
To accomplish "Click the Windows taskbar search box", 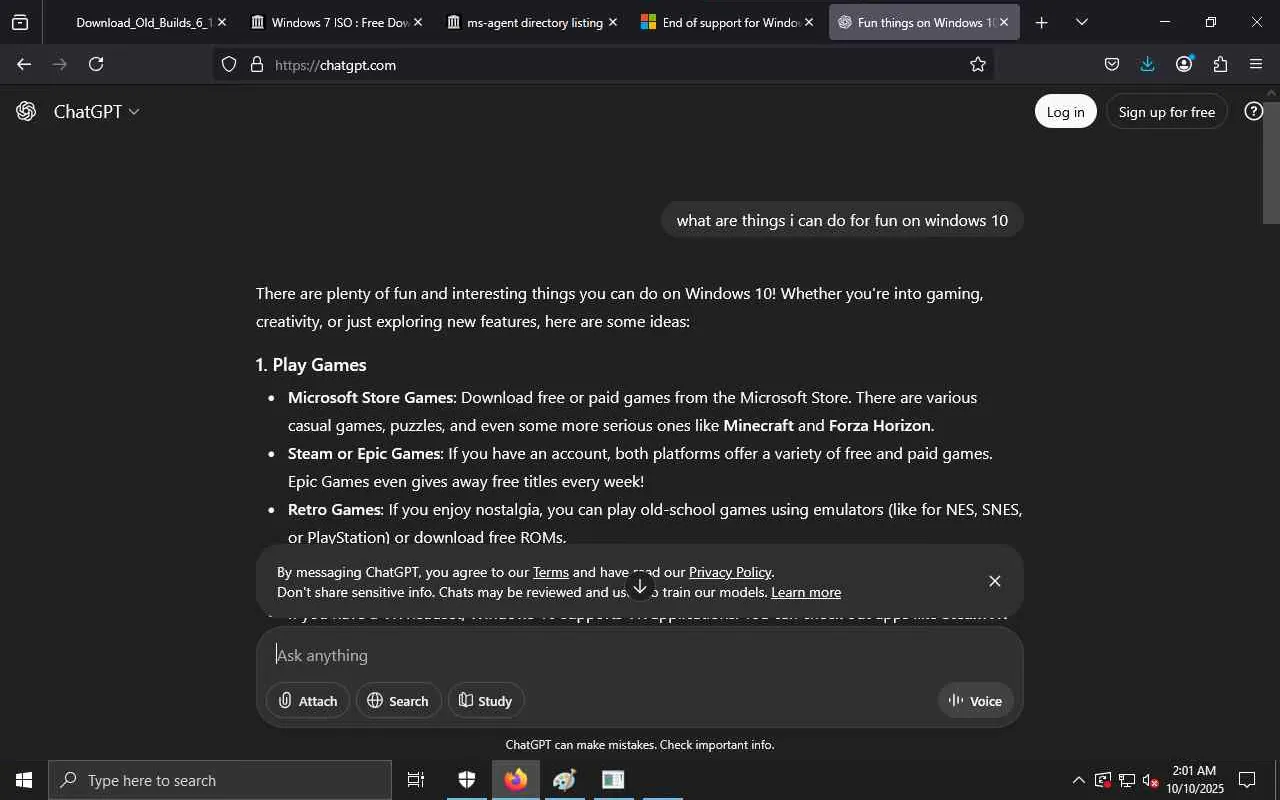I will click(x=220, y=780).
